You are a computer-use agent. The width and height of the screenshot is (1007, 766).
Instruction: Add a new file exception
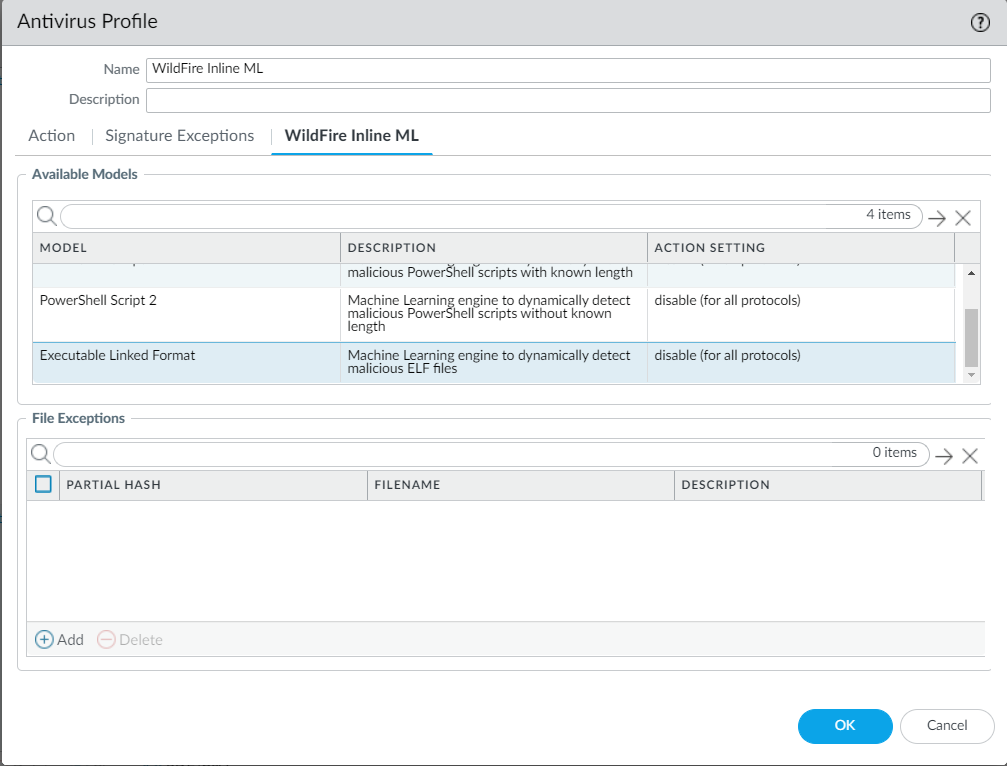click(60, 640)
